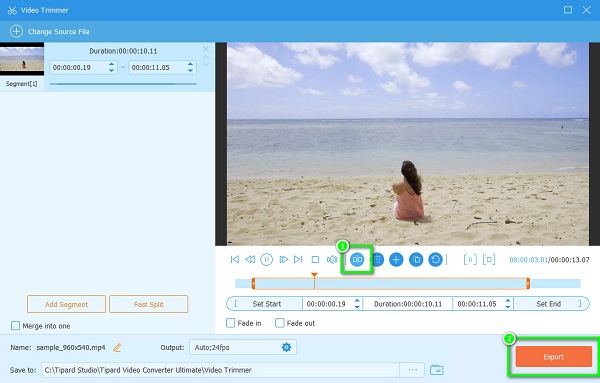600x383 pixels.
Task: Click the Segment[1] progress bar line
Action: pyautogui.click(x=123, y=84)
